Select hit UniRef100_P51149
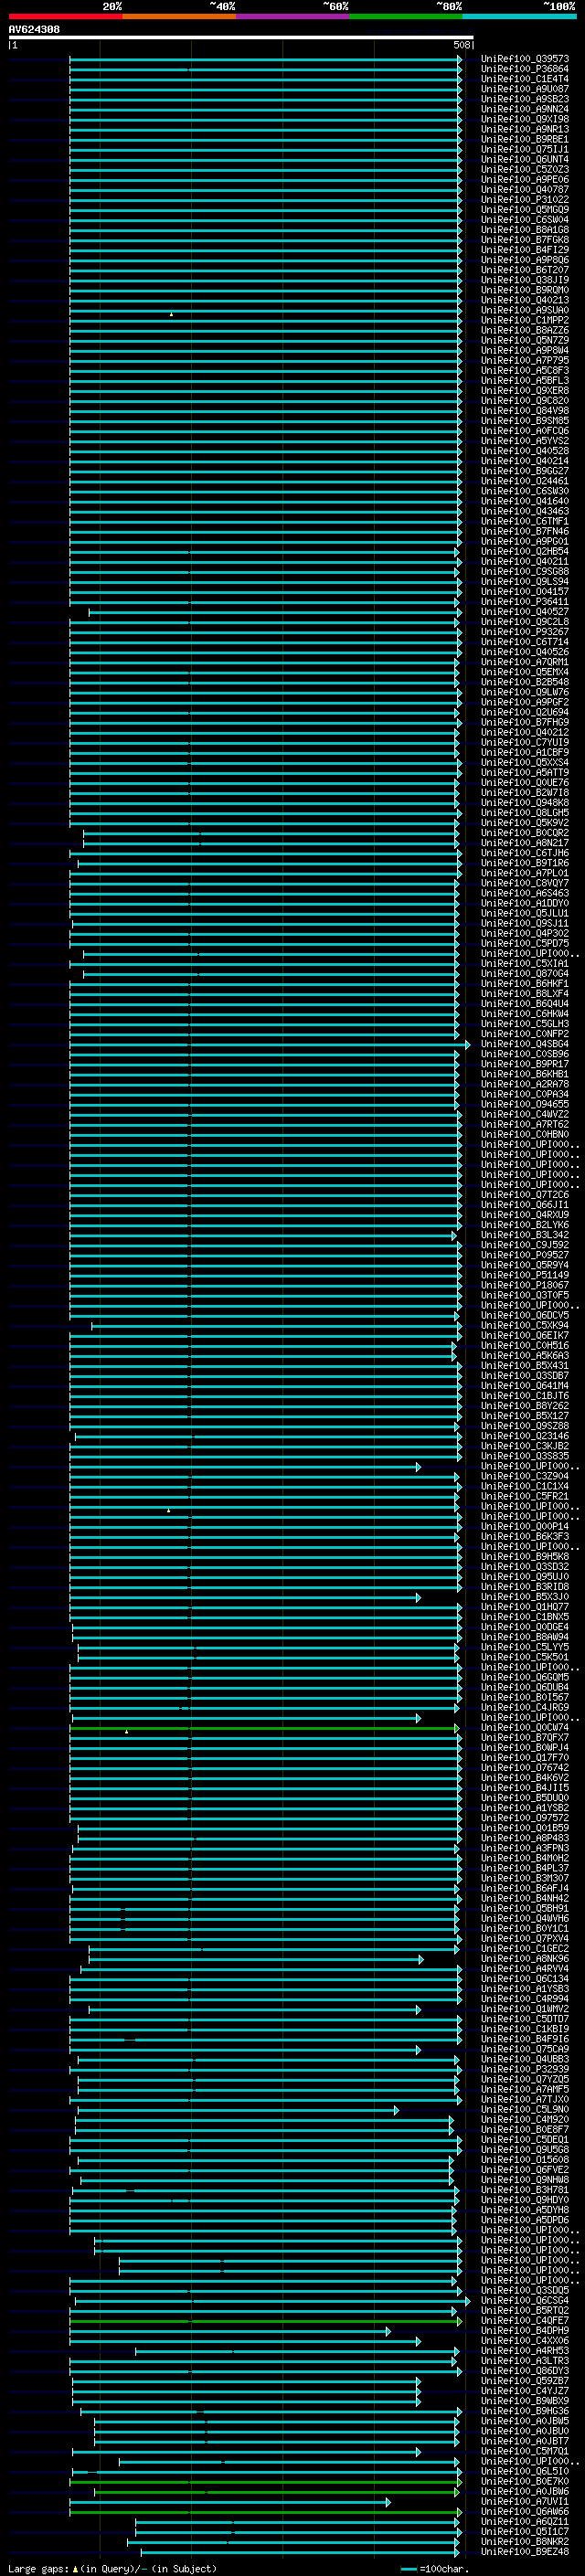This screenshot has height=2576, width=585. coord(525,1275)
